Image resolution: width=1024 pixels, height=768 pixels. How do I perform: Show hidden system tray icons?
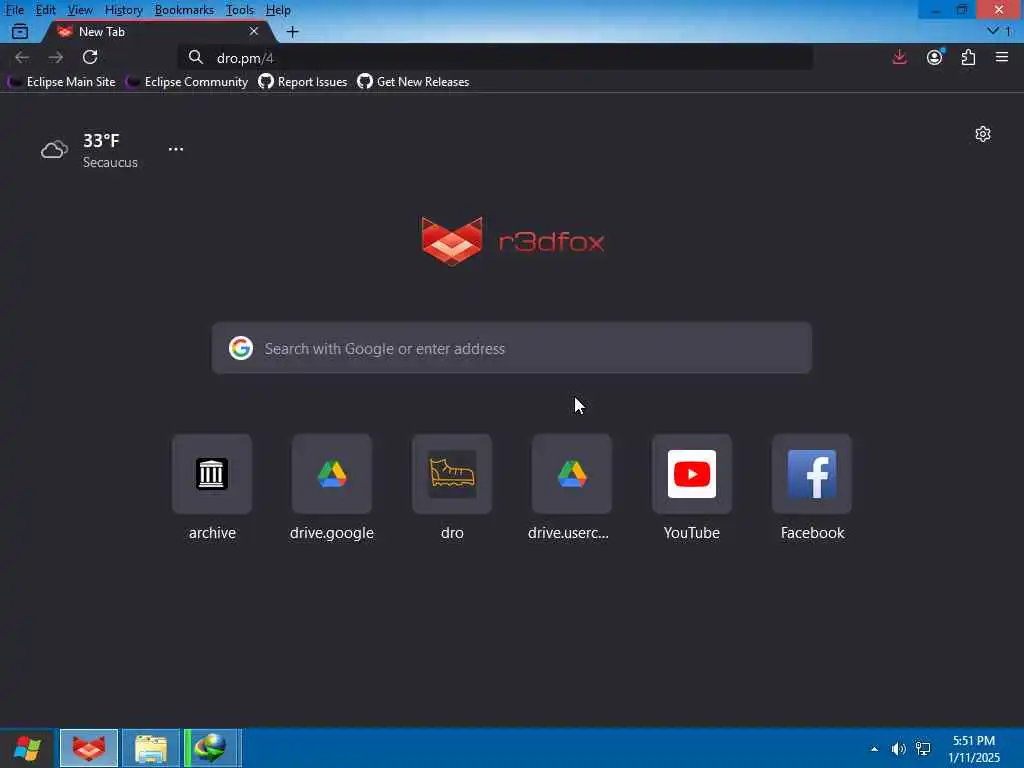tap(874, 749)
